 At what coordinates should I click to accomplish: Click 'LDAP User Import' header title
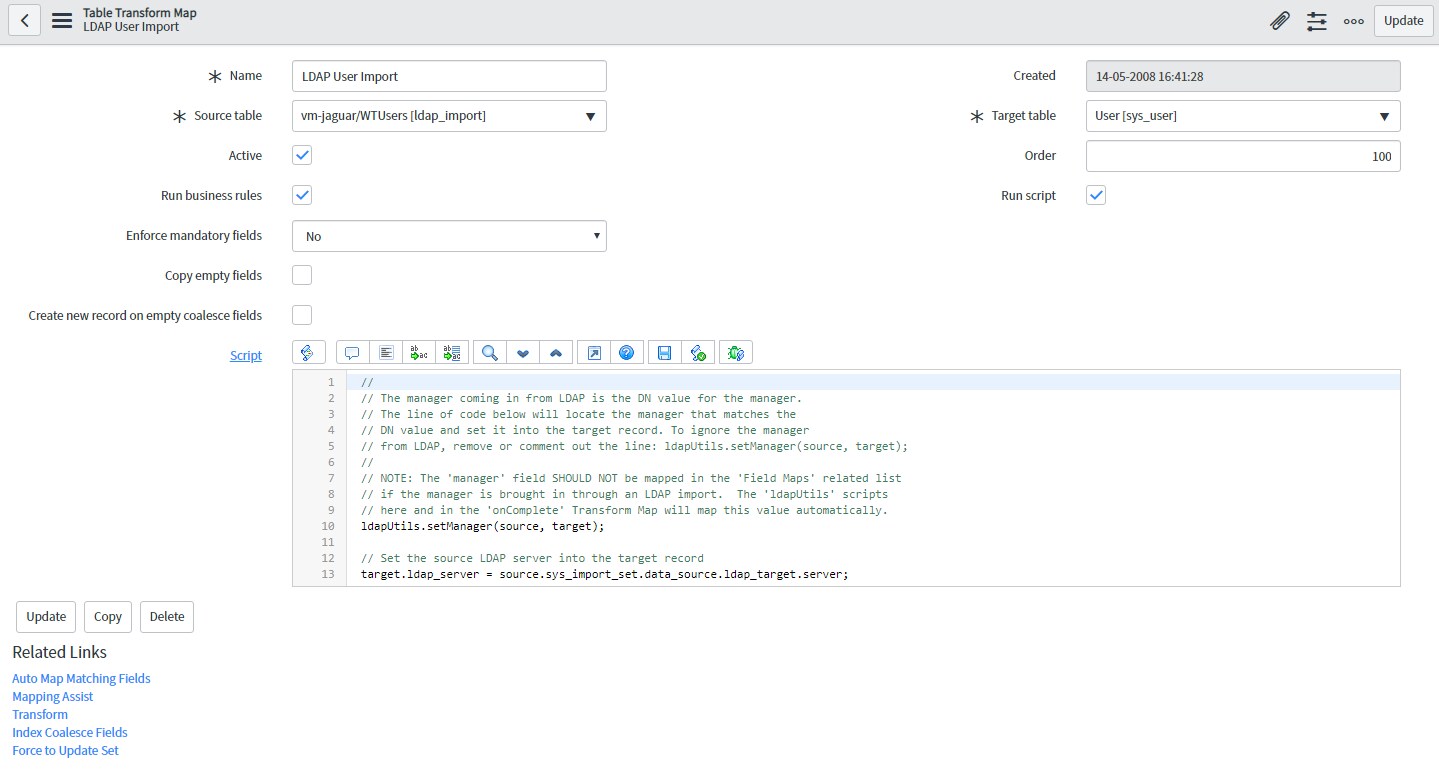click(x=131, y=27)
